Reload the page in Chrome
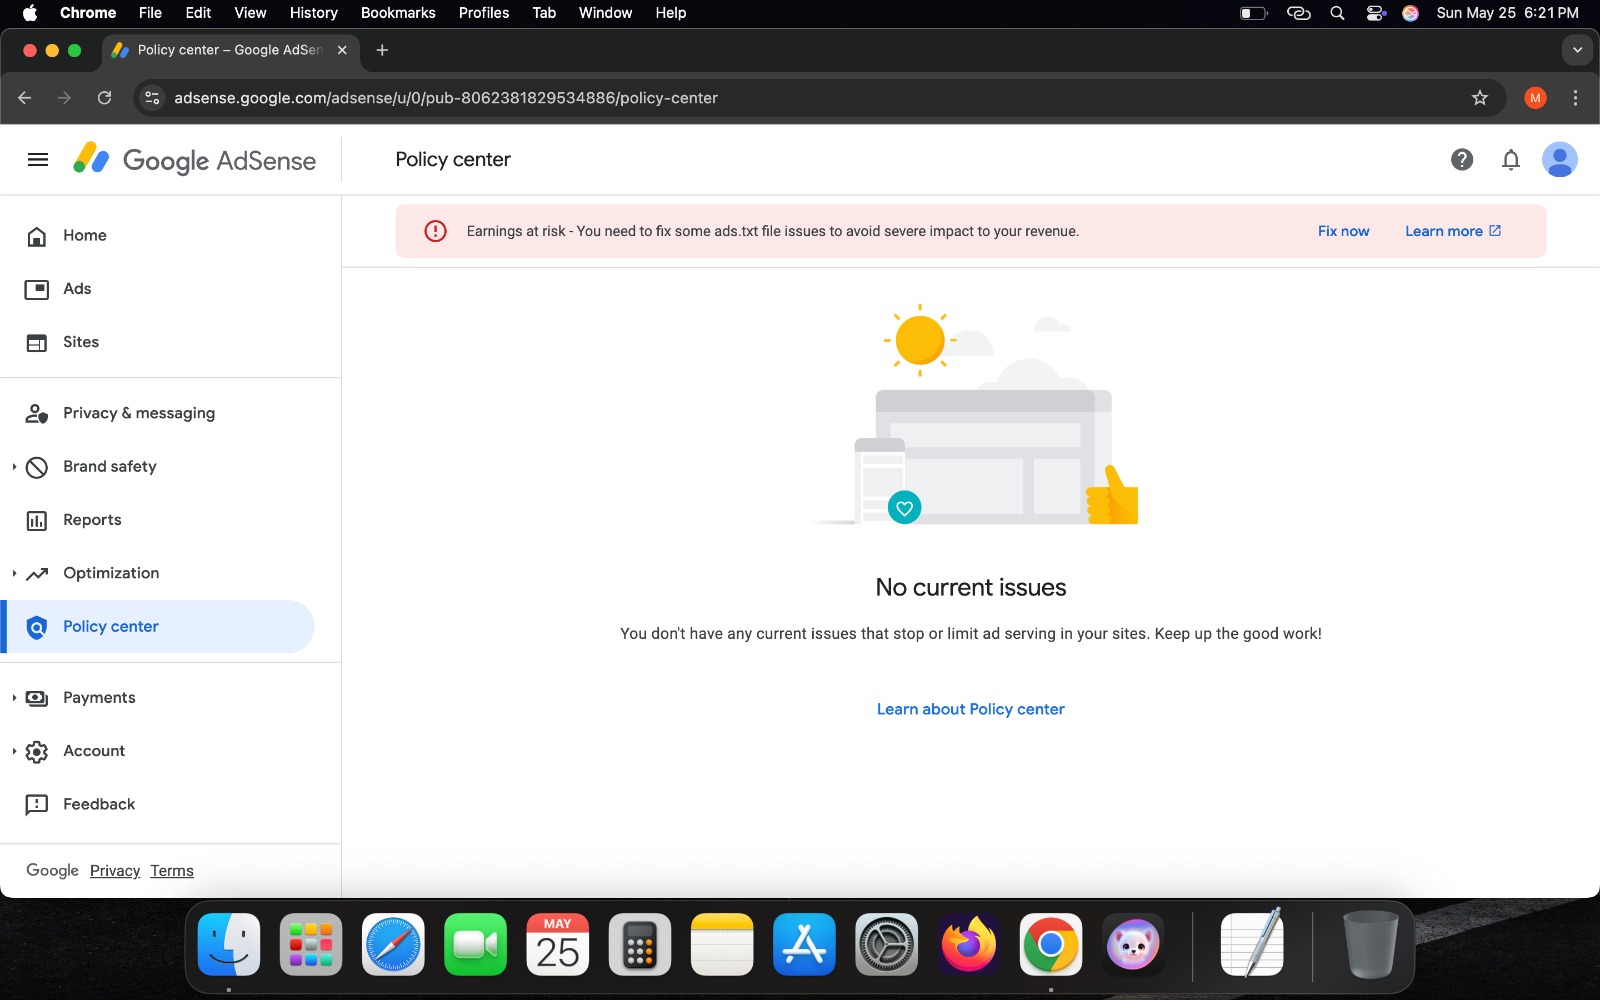Screen dimensions: 1600x1000 (104, 98)
